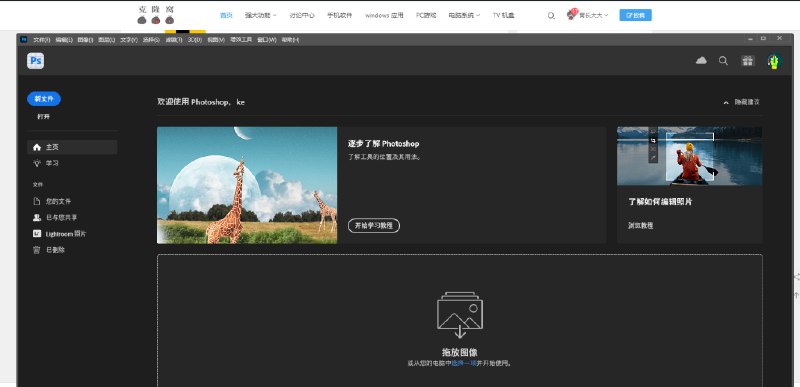
Task: Open Lightroom 照片 in the sidebar
Action: (72, 234)
